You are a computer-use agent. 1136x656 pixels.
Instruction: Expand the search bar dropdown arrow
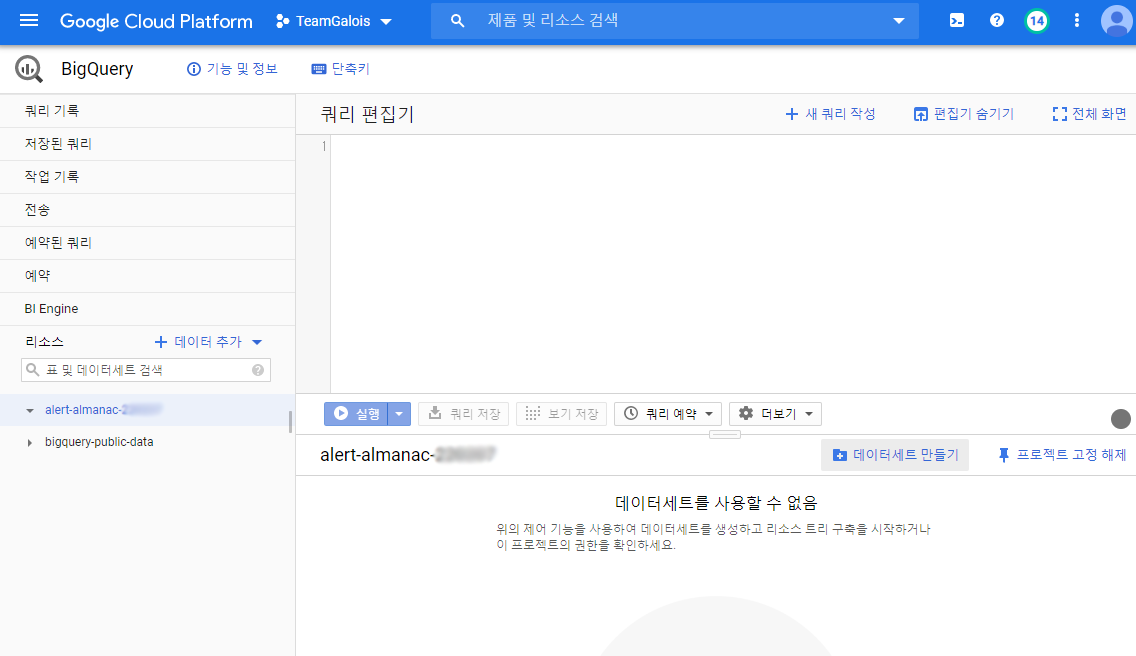tap(898, 21)
